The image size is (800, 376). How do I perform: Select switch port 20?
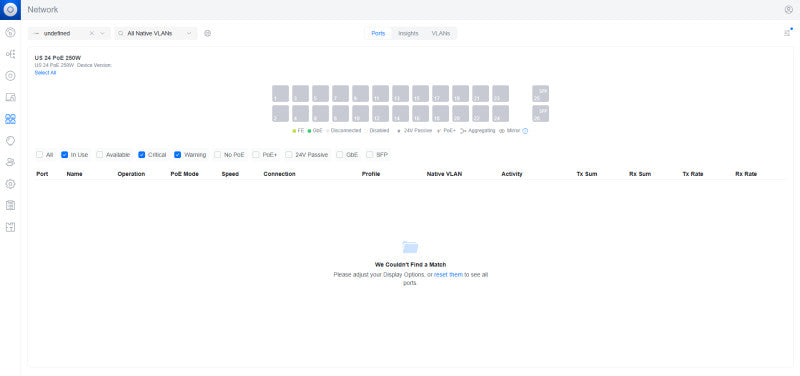(460, 113)
